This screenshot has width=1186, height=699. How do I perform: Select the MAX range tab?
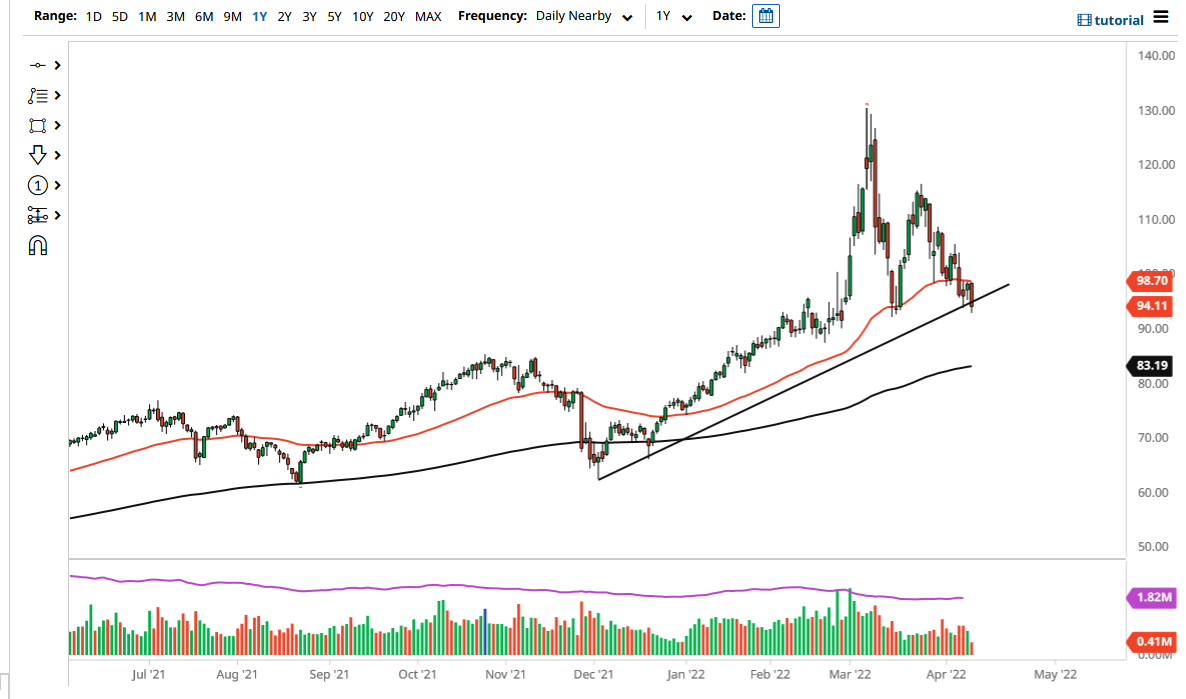tap(428, 16)
